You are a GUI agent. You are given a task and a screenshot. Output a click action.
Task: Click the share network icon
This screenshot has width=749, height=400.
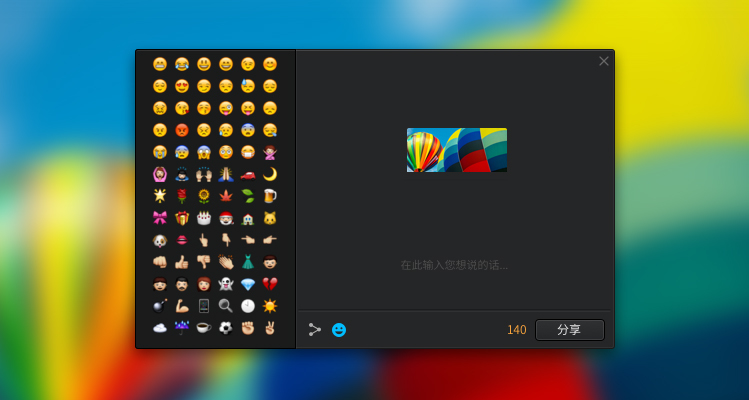coord(314,330)
